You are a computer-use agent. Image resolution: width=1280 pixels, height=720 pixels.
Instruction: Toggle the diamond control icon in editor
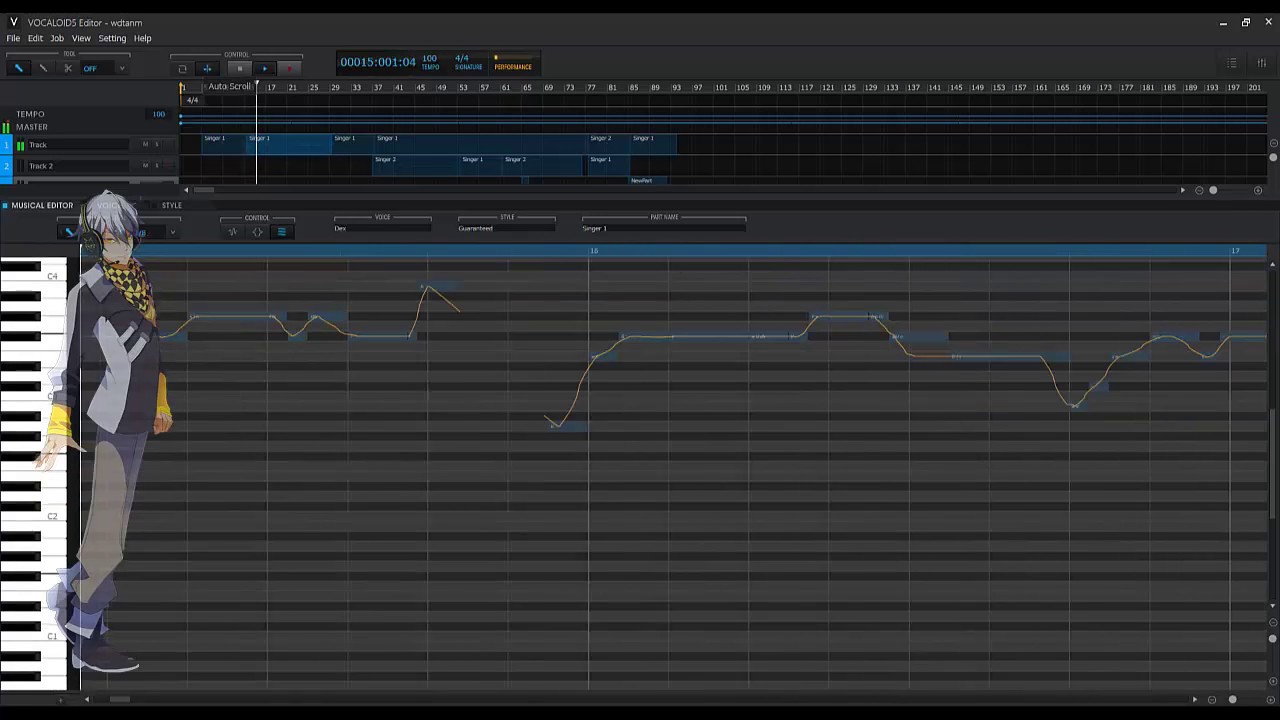pyautogui.click(x=257, y=232)
